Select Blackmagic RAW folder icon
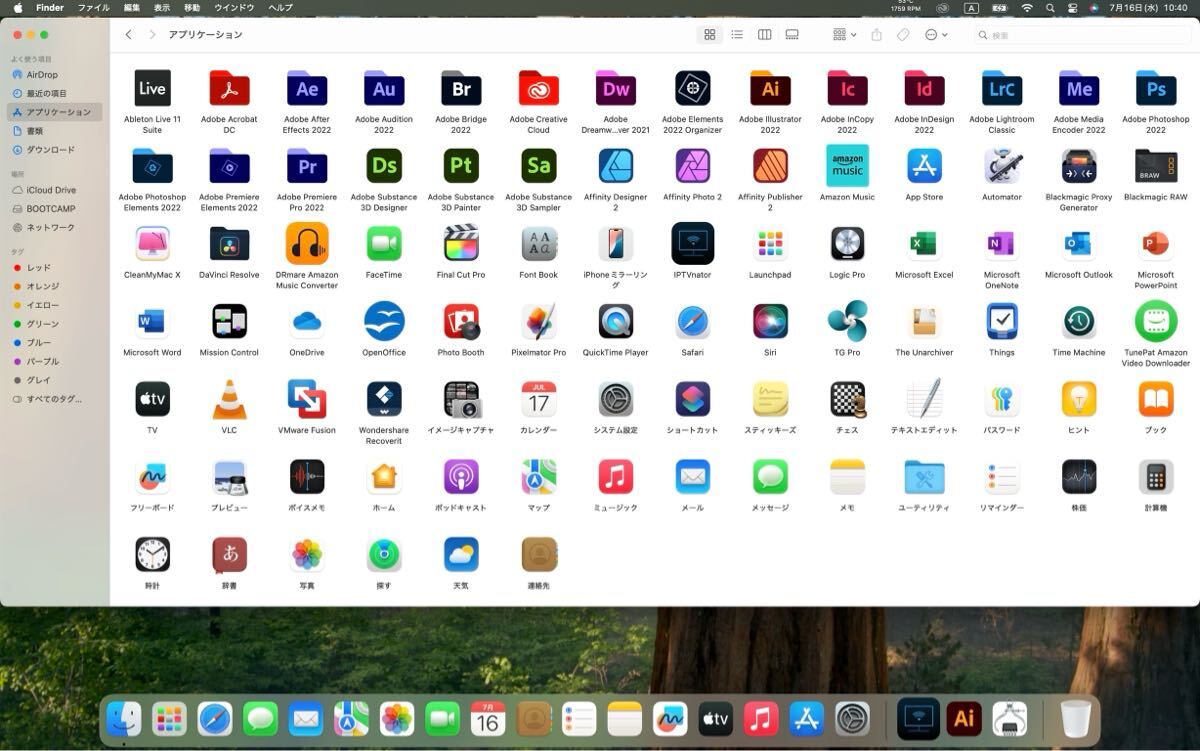This screenshot has height=751, width=1200. click(1156, 166)
